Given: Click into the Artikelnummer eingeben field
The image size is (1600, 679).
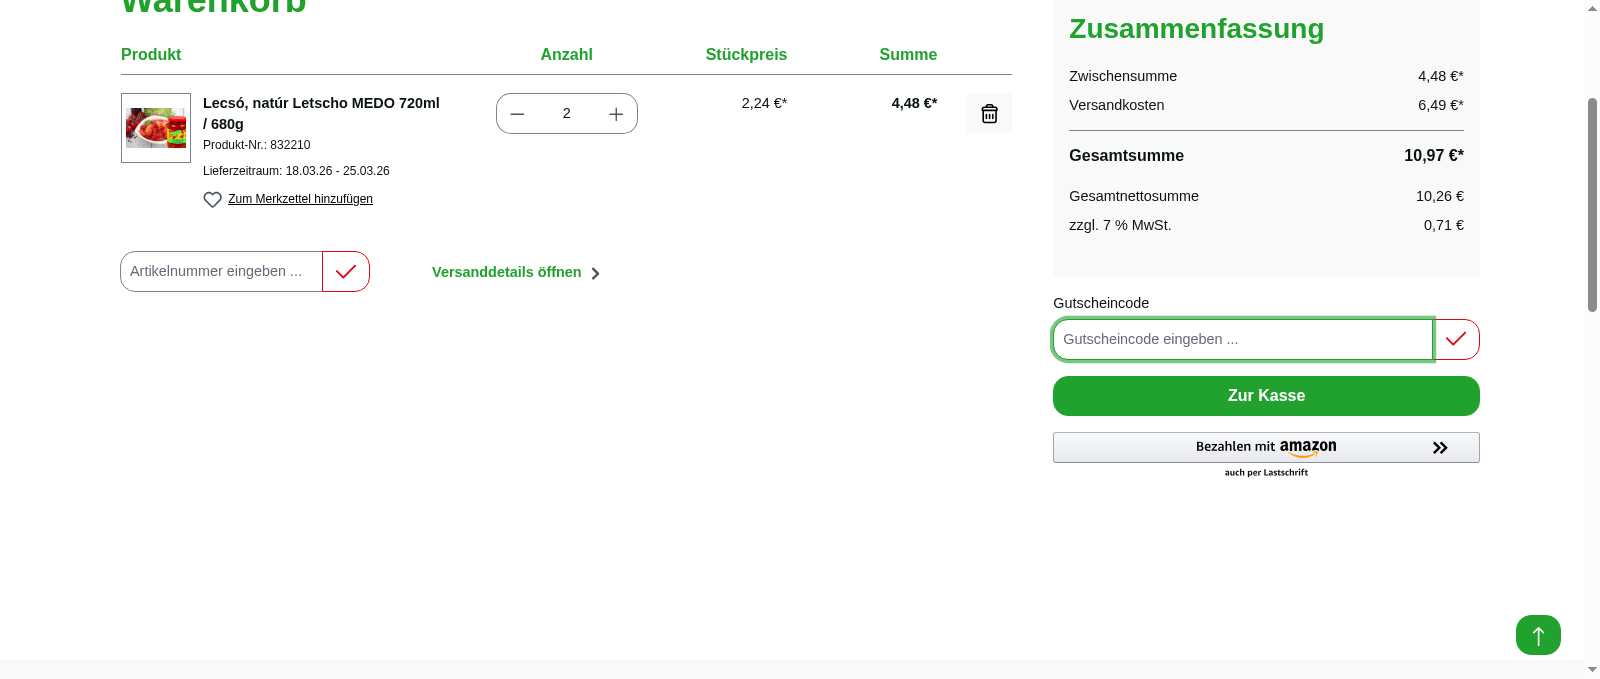Looking at the screenshot, I should point(220,271).
